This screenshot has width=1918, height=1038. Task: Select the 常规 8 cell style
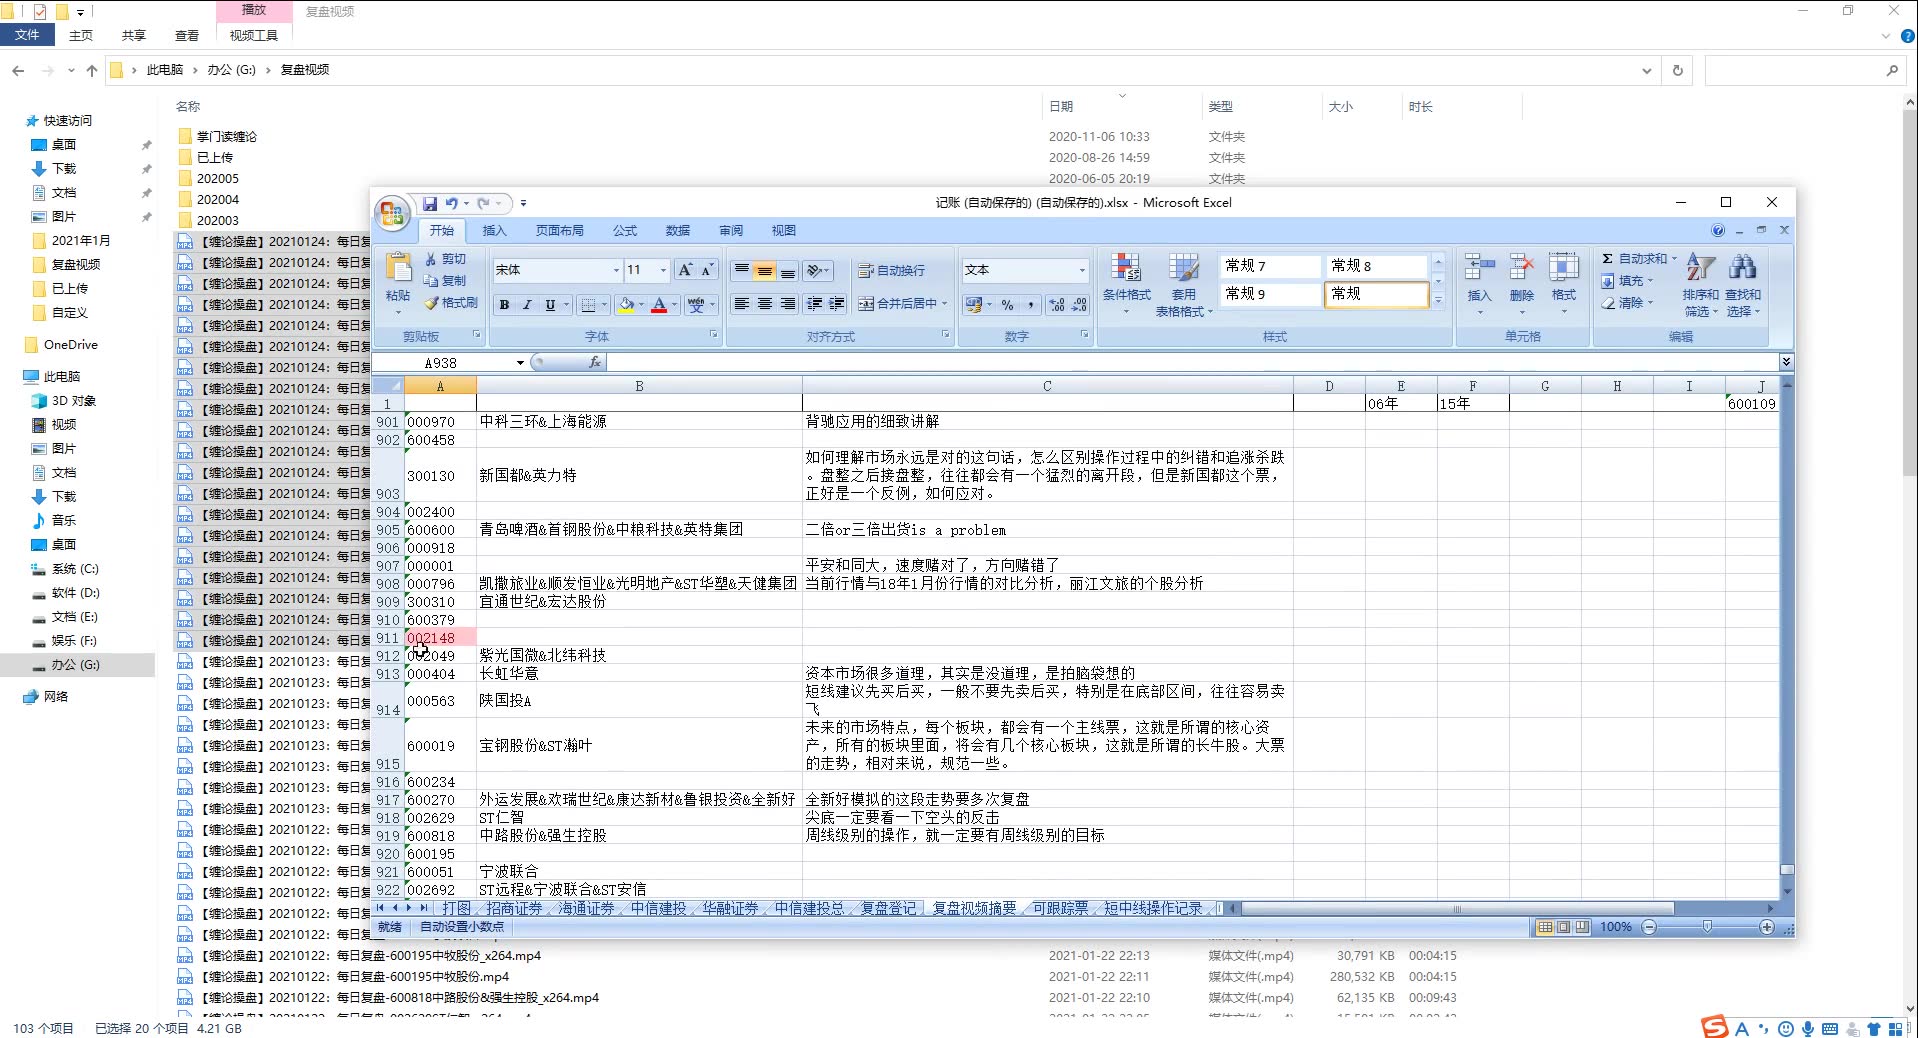1375,266
